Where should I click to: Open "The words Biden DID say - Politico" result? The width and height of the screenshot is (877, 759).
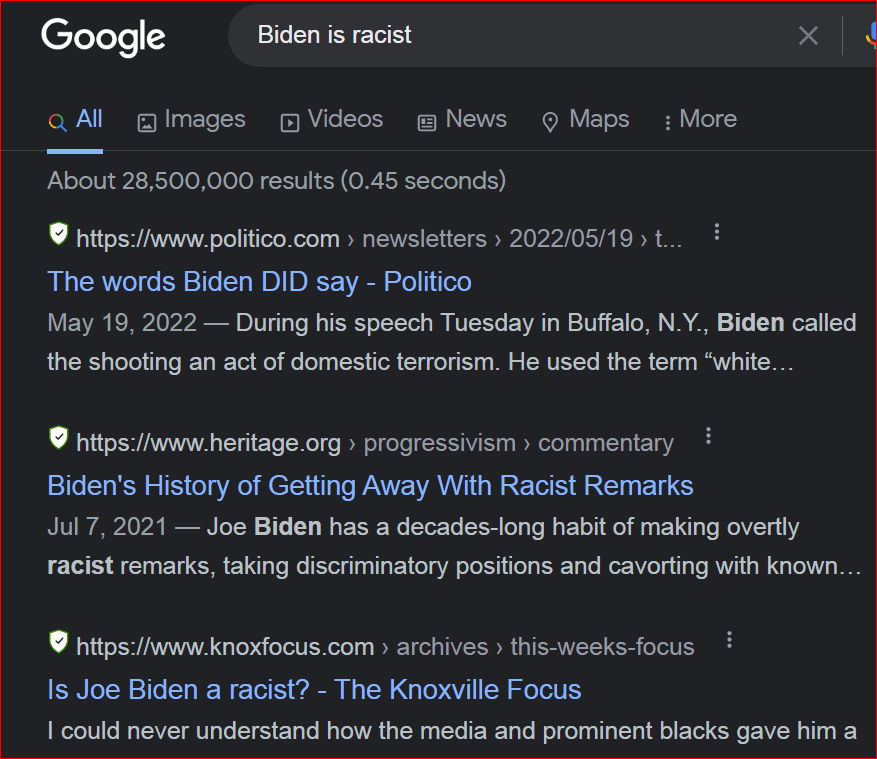click(259, 282)
